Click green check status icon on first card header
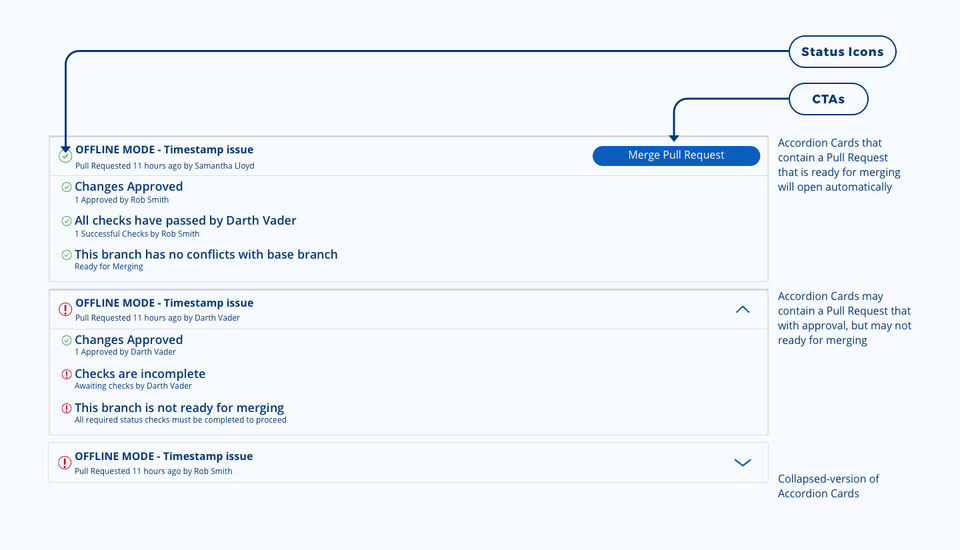 65,156
